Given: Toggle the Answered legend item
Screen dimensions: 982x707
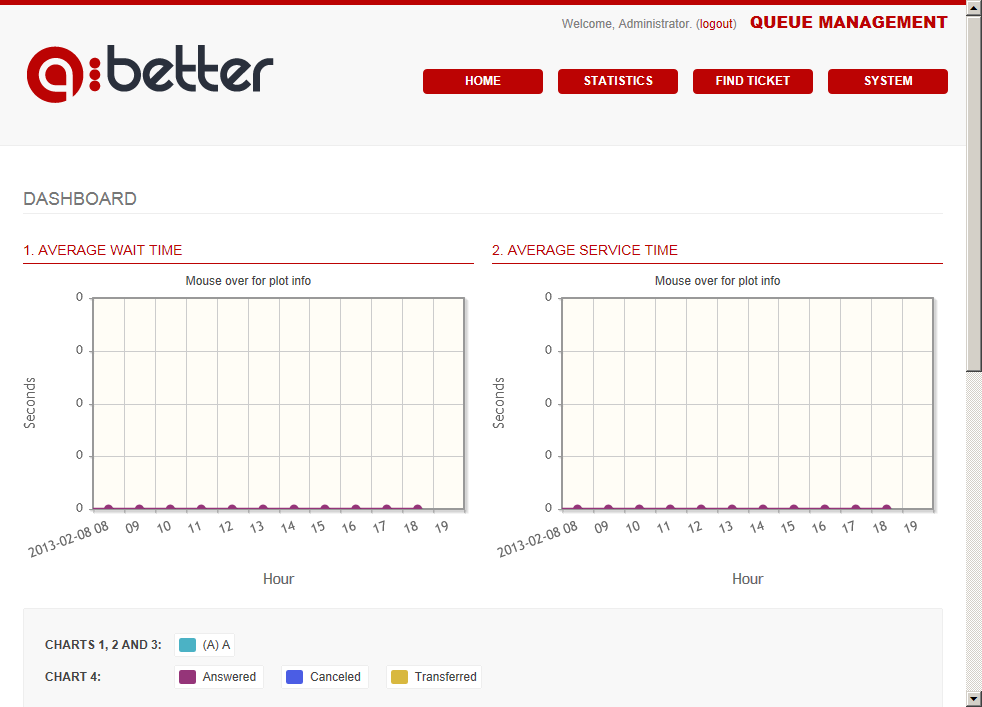Looking at the screenshot, I should [x=218, y=676].
